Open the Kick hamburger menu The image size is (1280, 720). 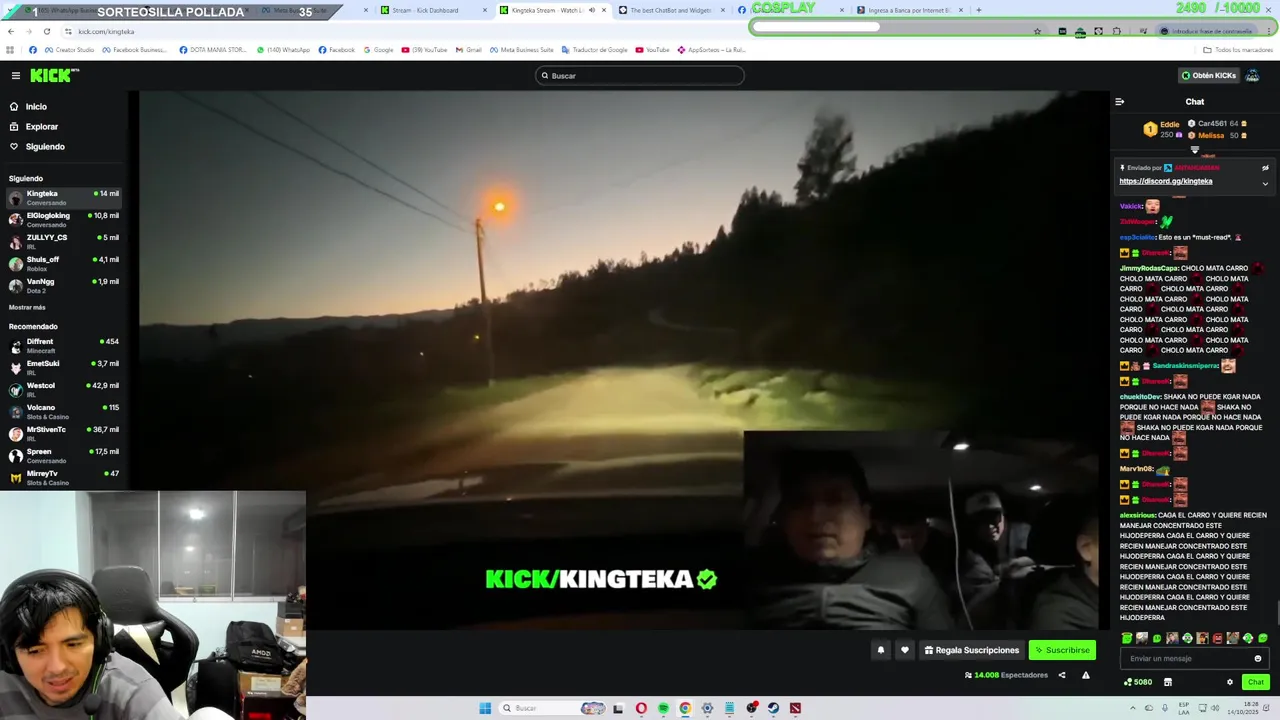16,75
